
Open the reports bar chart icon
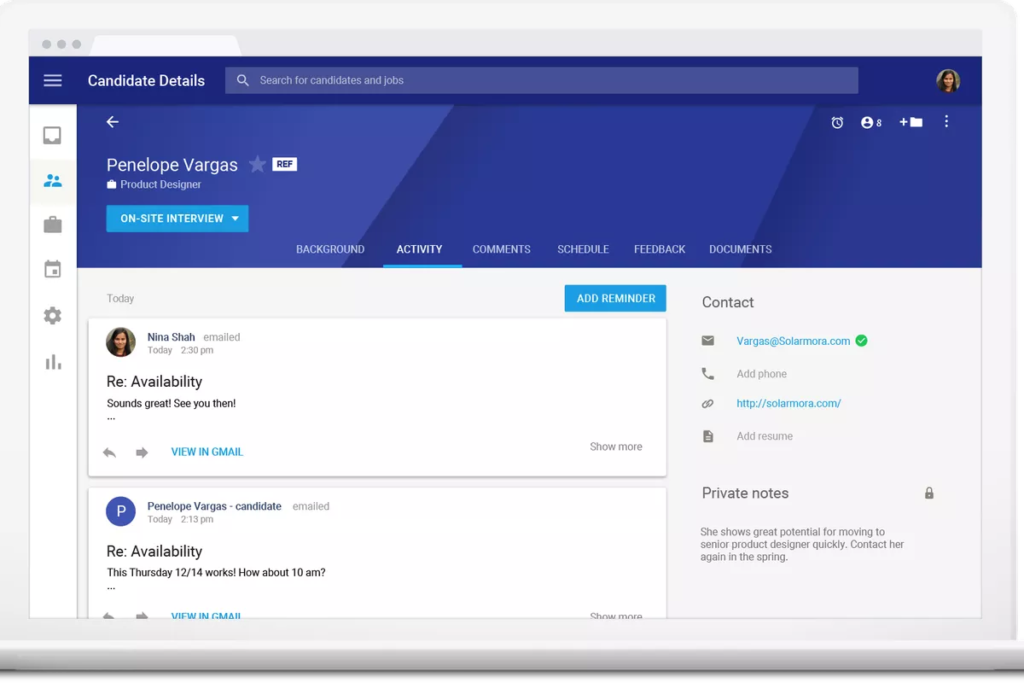(x=53, y=362)
